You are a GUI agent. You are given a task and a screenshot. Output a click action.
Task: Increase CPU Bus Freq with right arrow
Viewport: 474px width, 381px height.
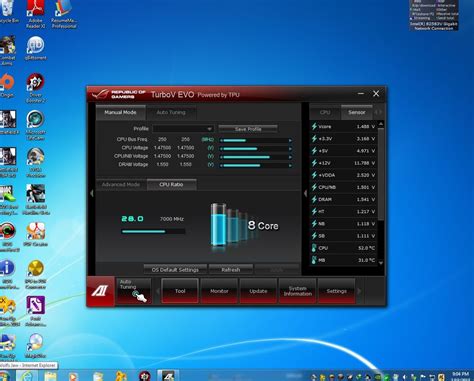tap(290, 140)
